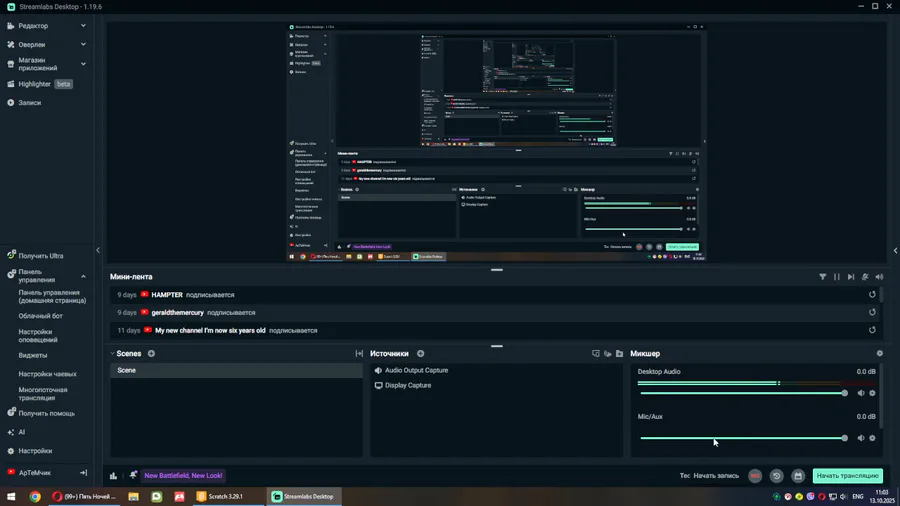900x506 pixels.
Task: Open the АрТеМчик account entry
Action: (x=29, y=473)
